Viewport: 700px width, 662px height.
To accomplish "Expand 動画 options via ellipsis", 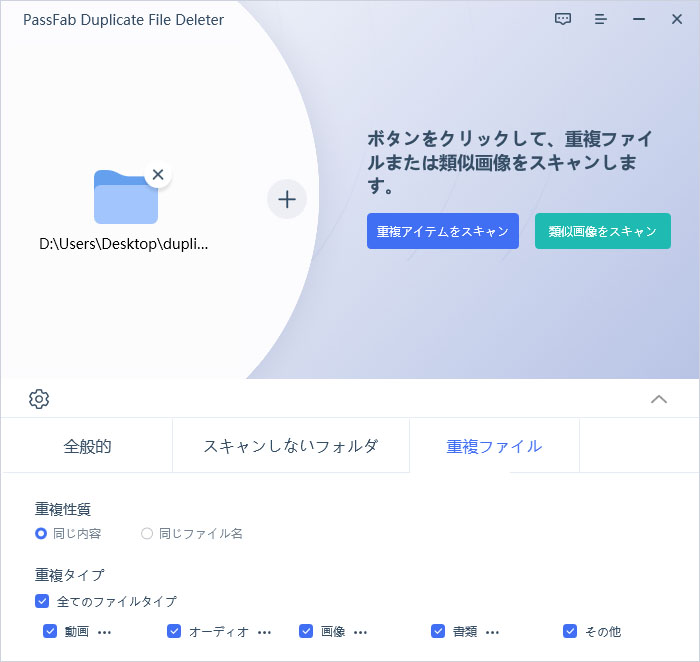I will point(104,633).
